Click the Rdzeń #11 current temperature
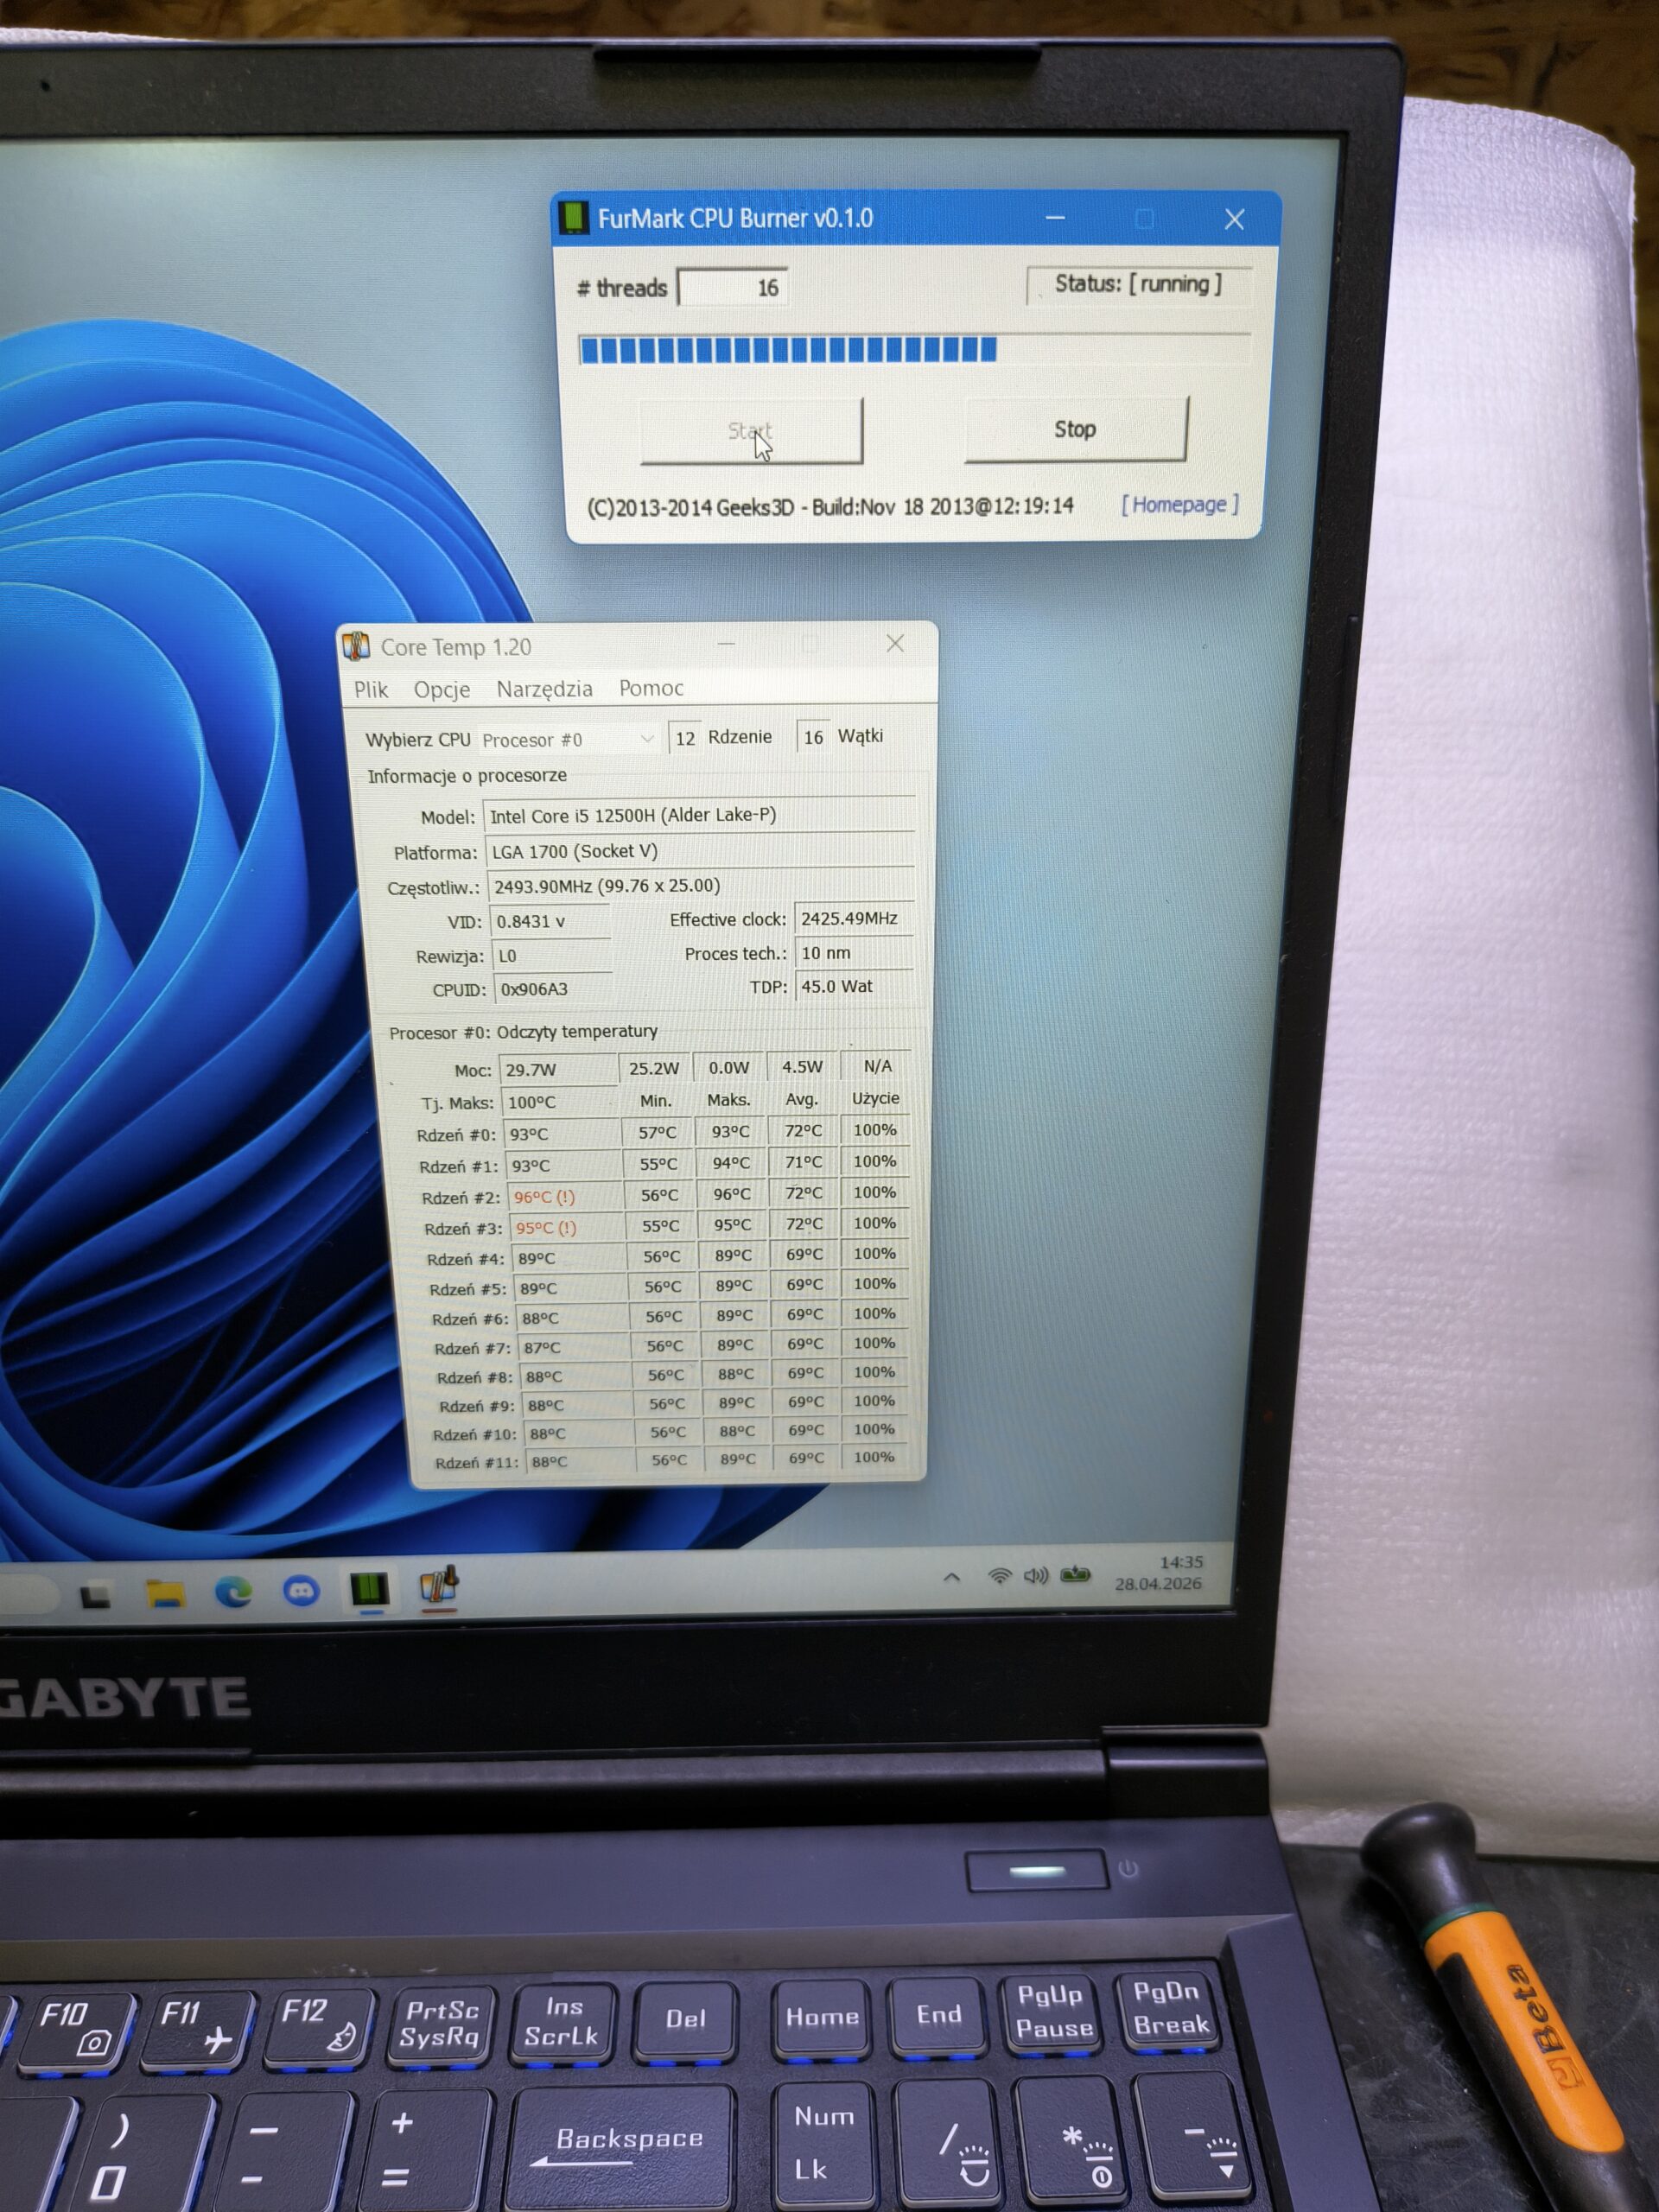The image size is (1659, 2212). [579, 1461]
